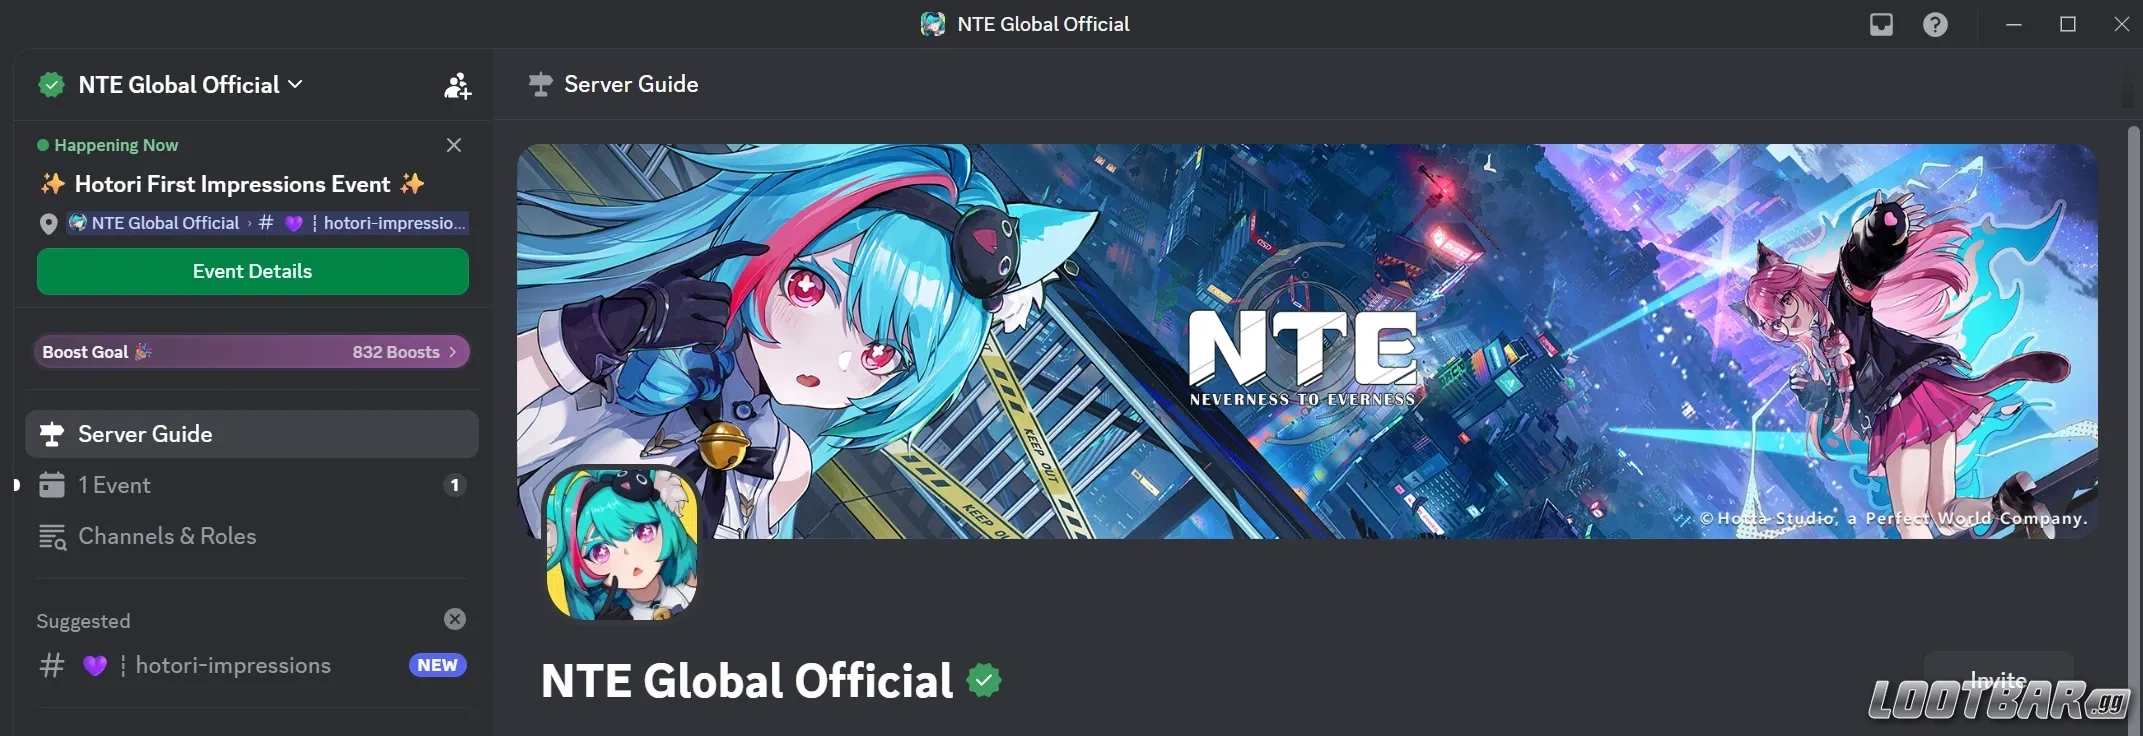Open the hotori-impressions suggested channel
Screen dimensions: 2143x736
coord(252,665)
